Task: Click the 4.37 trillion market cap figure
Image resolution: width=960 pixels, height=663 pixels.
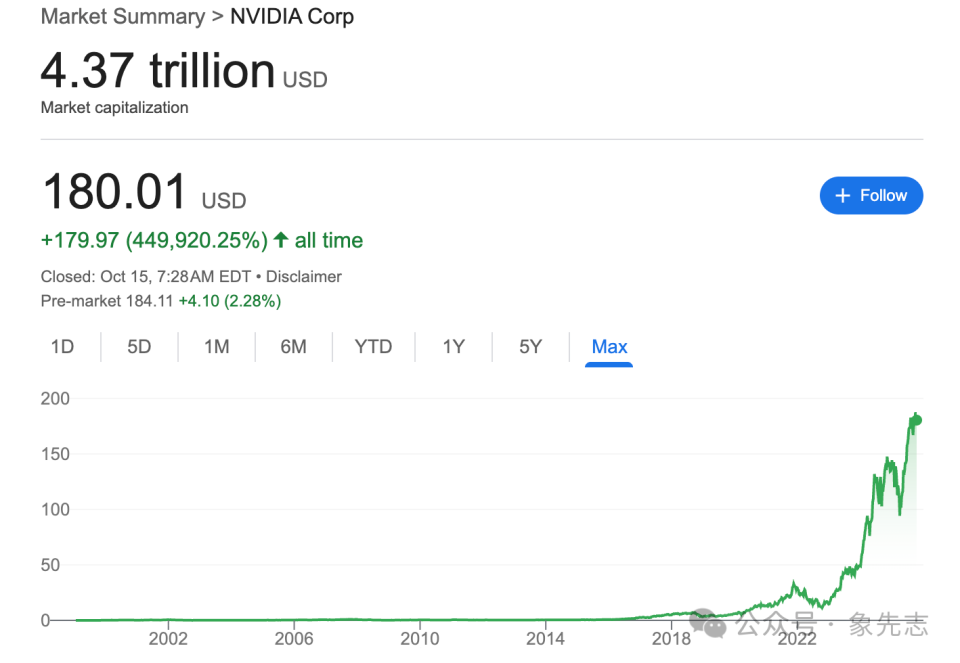Action: pyautogui.click(x=158, y=72)
